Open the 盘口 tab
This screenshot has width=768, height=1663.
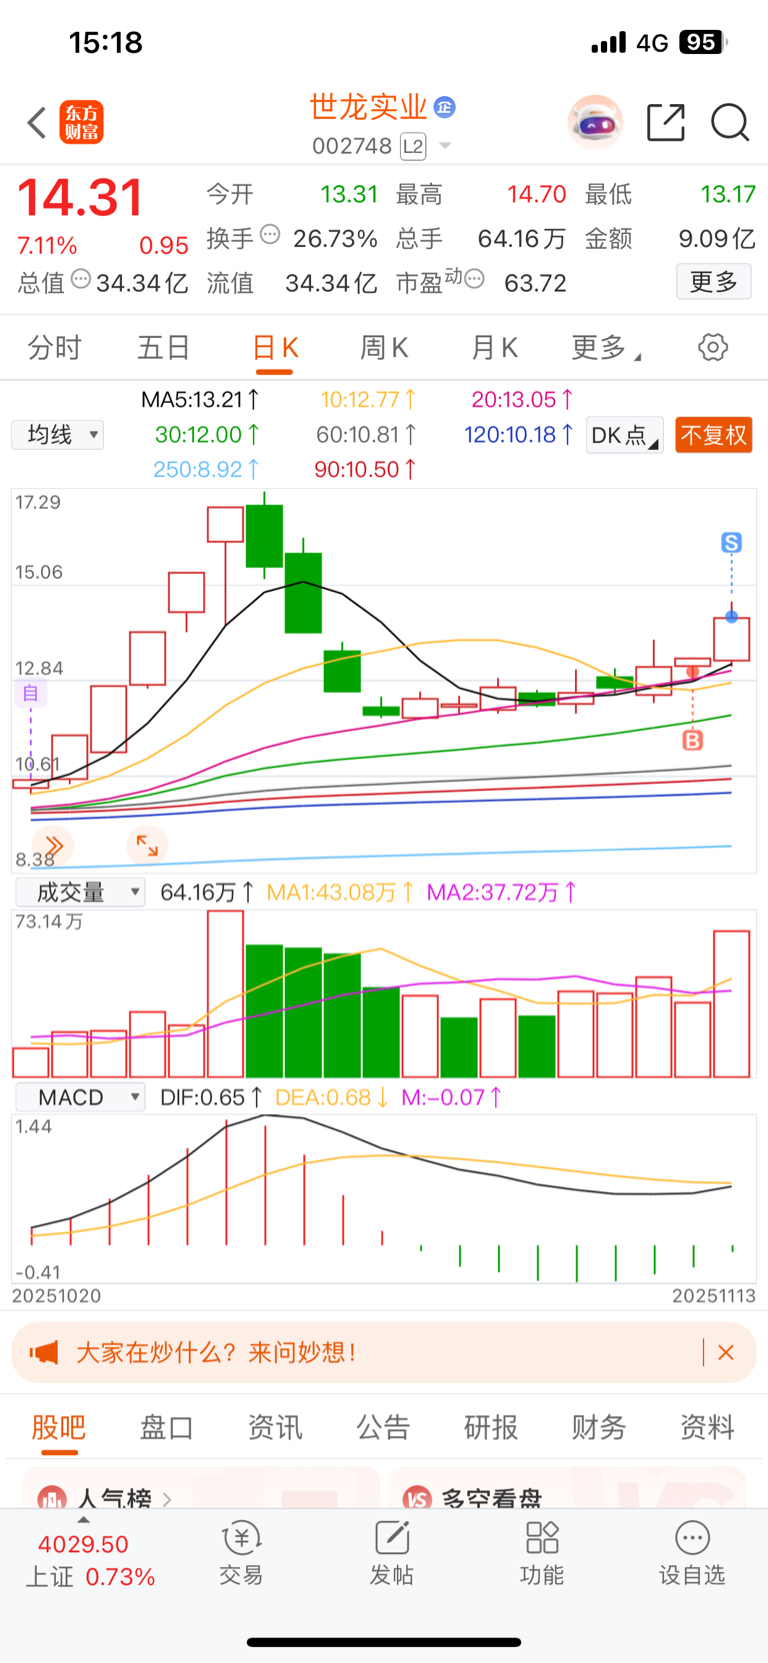(x=166, y=1427)
